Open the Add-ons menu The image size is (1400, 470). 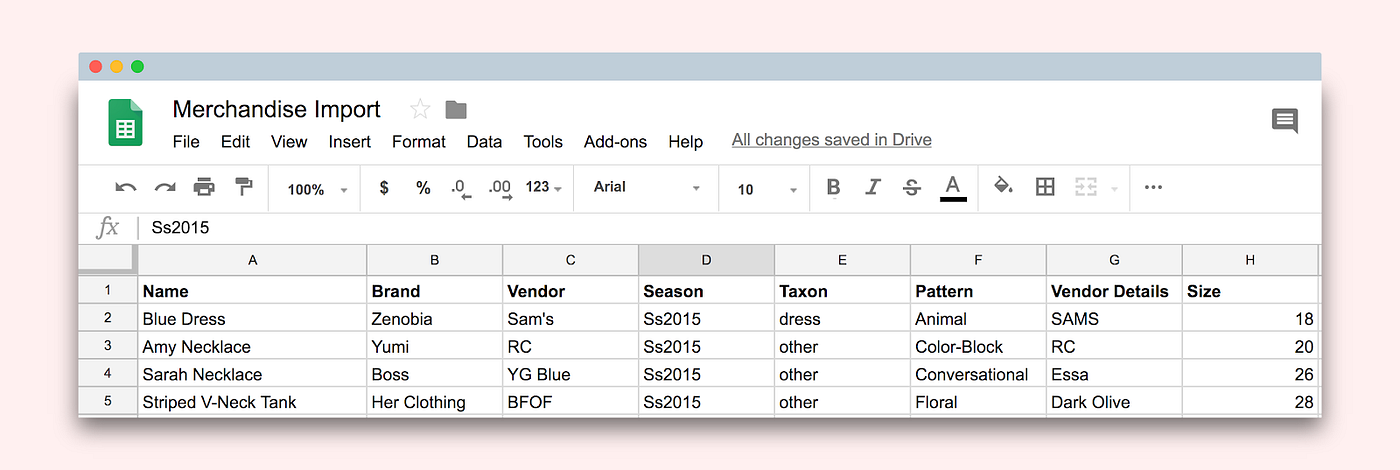[615, 141]
